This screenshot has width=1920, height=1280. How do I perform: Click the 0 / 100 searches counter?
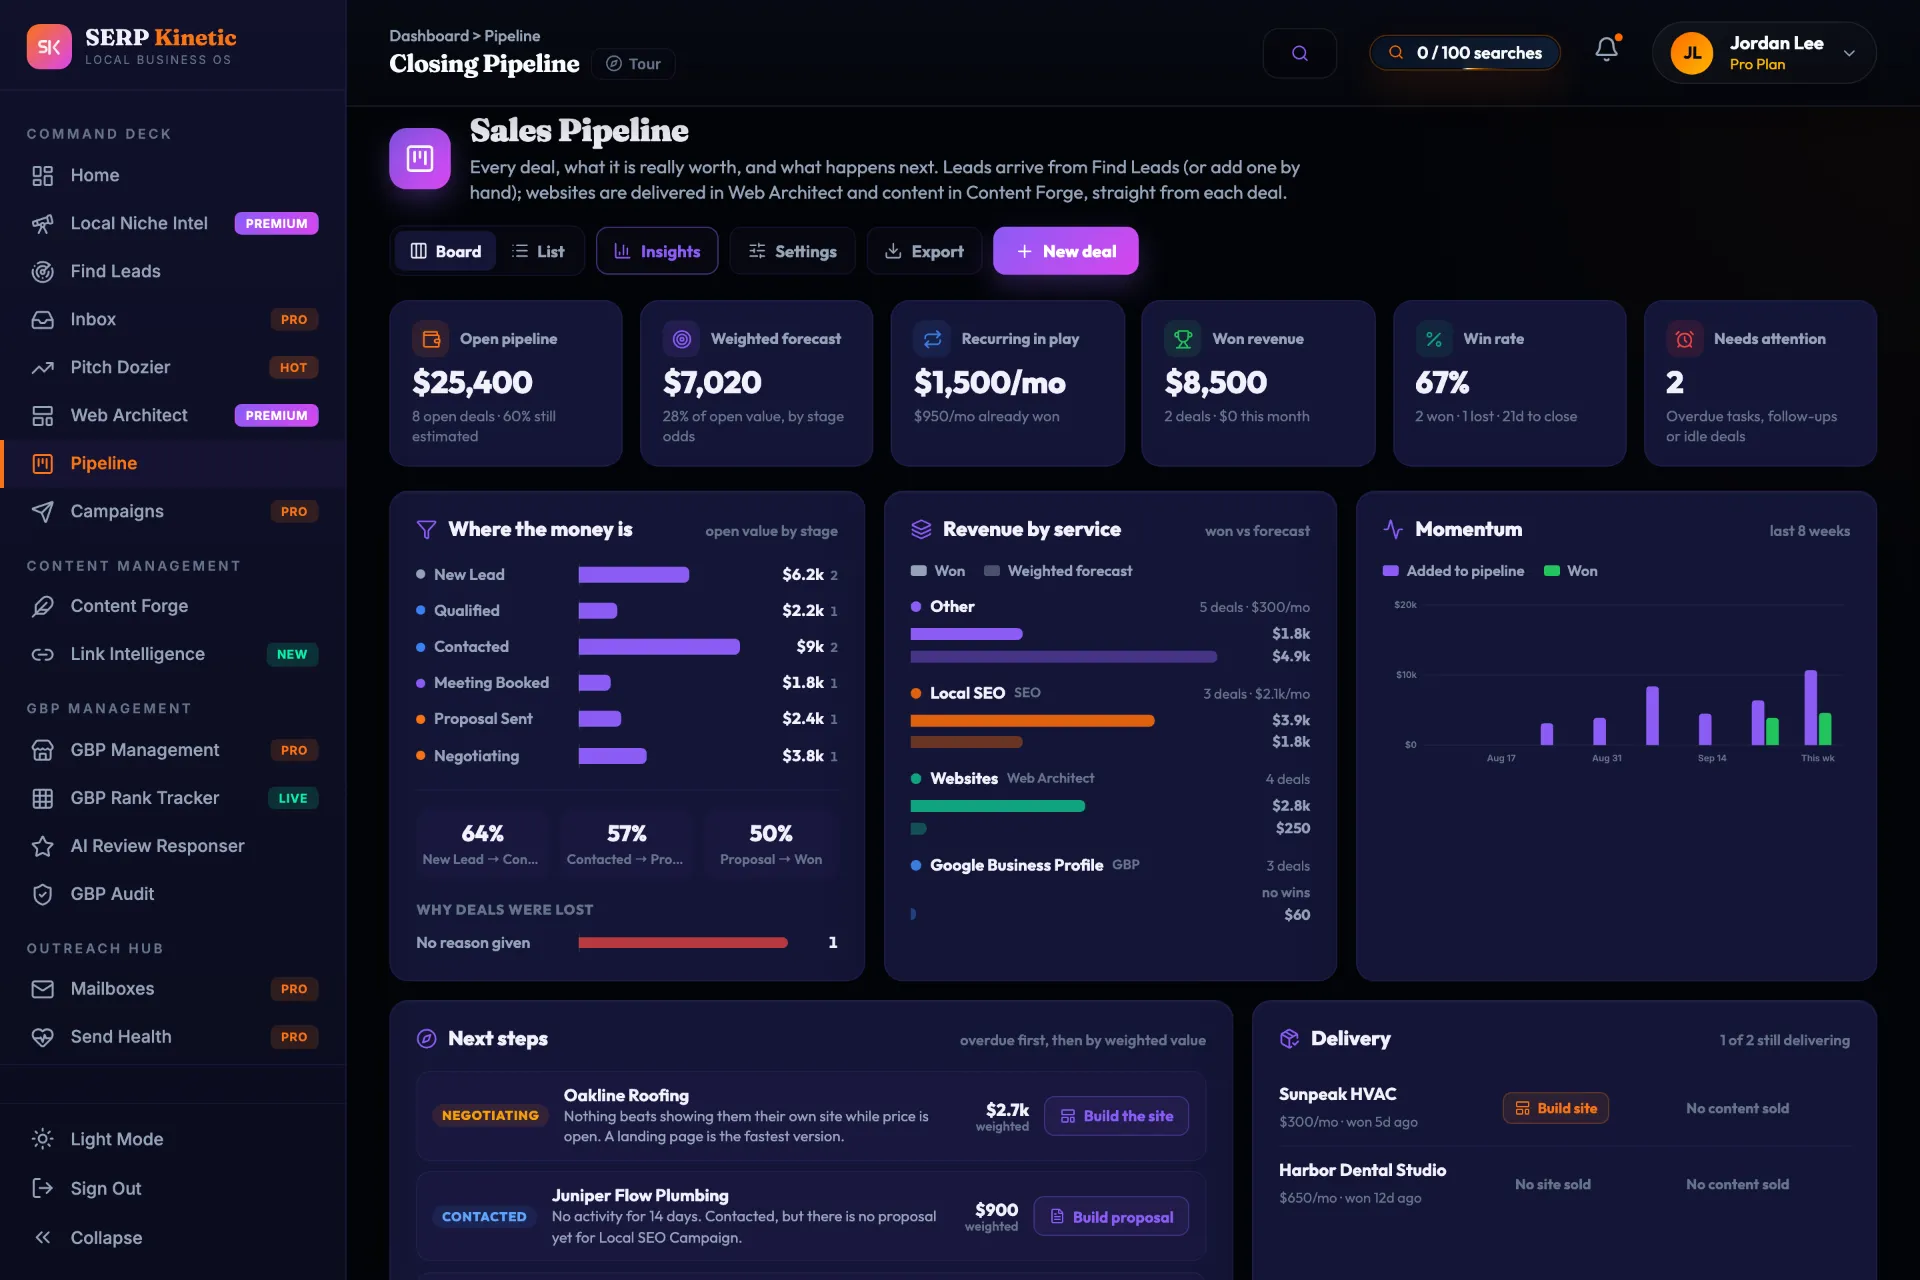pos(1465,53)
